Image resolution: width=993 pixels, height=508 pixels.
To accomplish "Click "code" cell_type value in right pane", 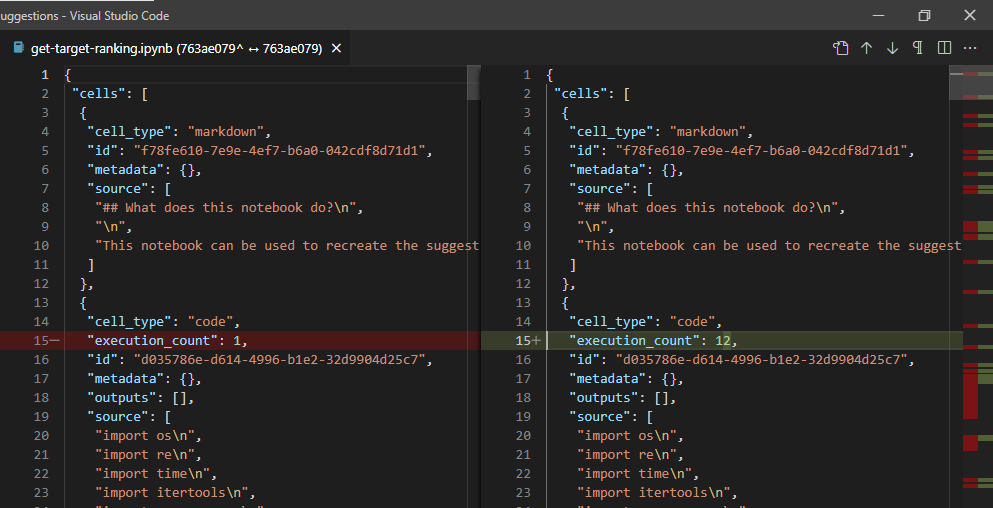I will tap(692, 322).
